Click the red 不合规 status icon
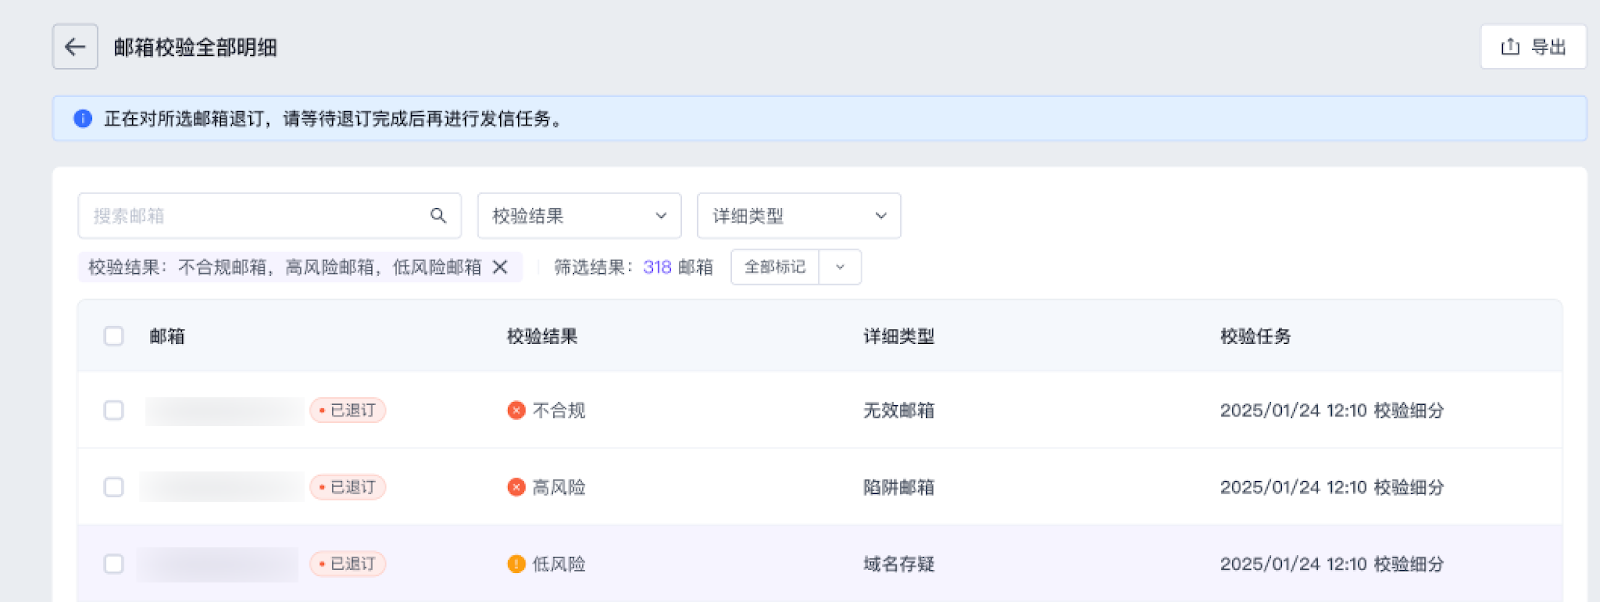Screen dimensions: 1600x602 click(516, 411)
